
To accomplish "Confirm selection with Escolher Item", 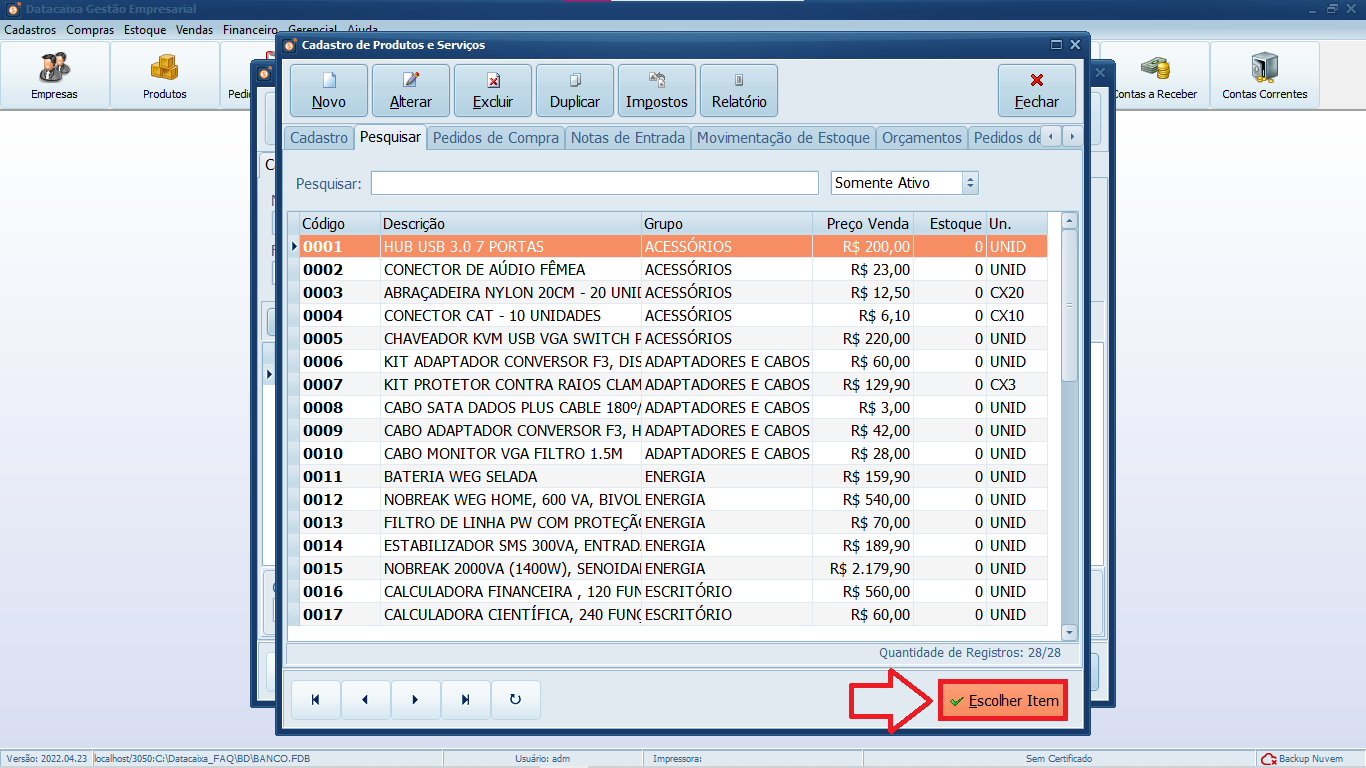I will click(x=1003, y=701).
